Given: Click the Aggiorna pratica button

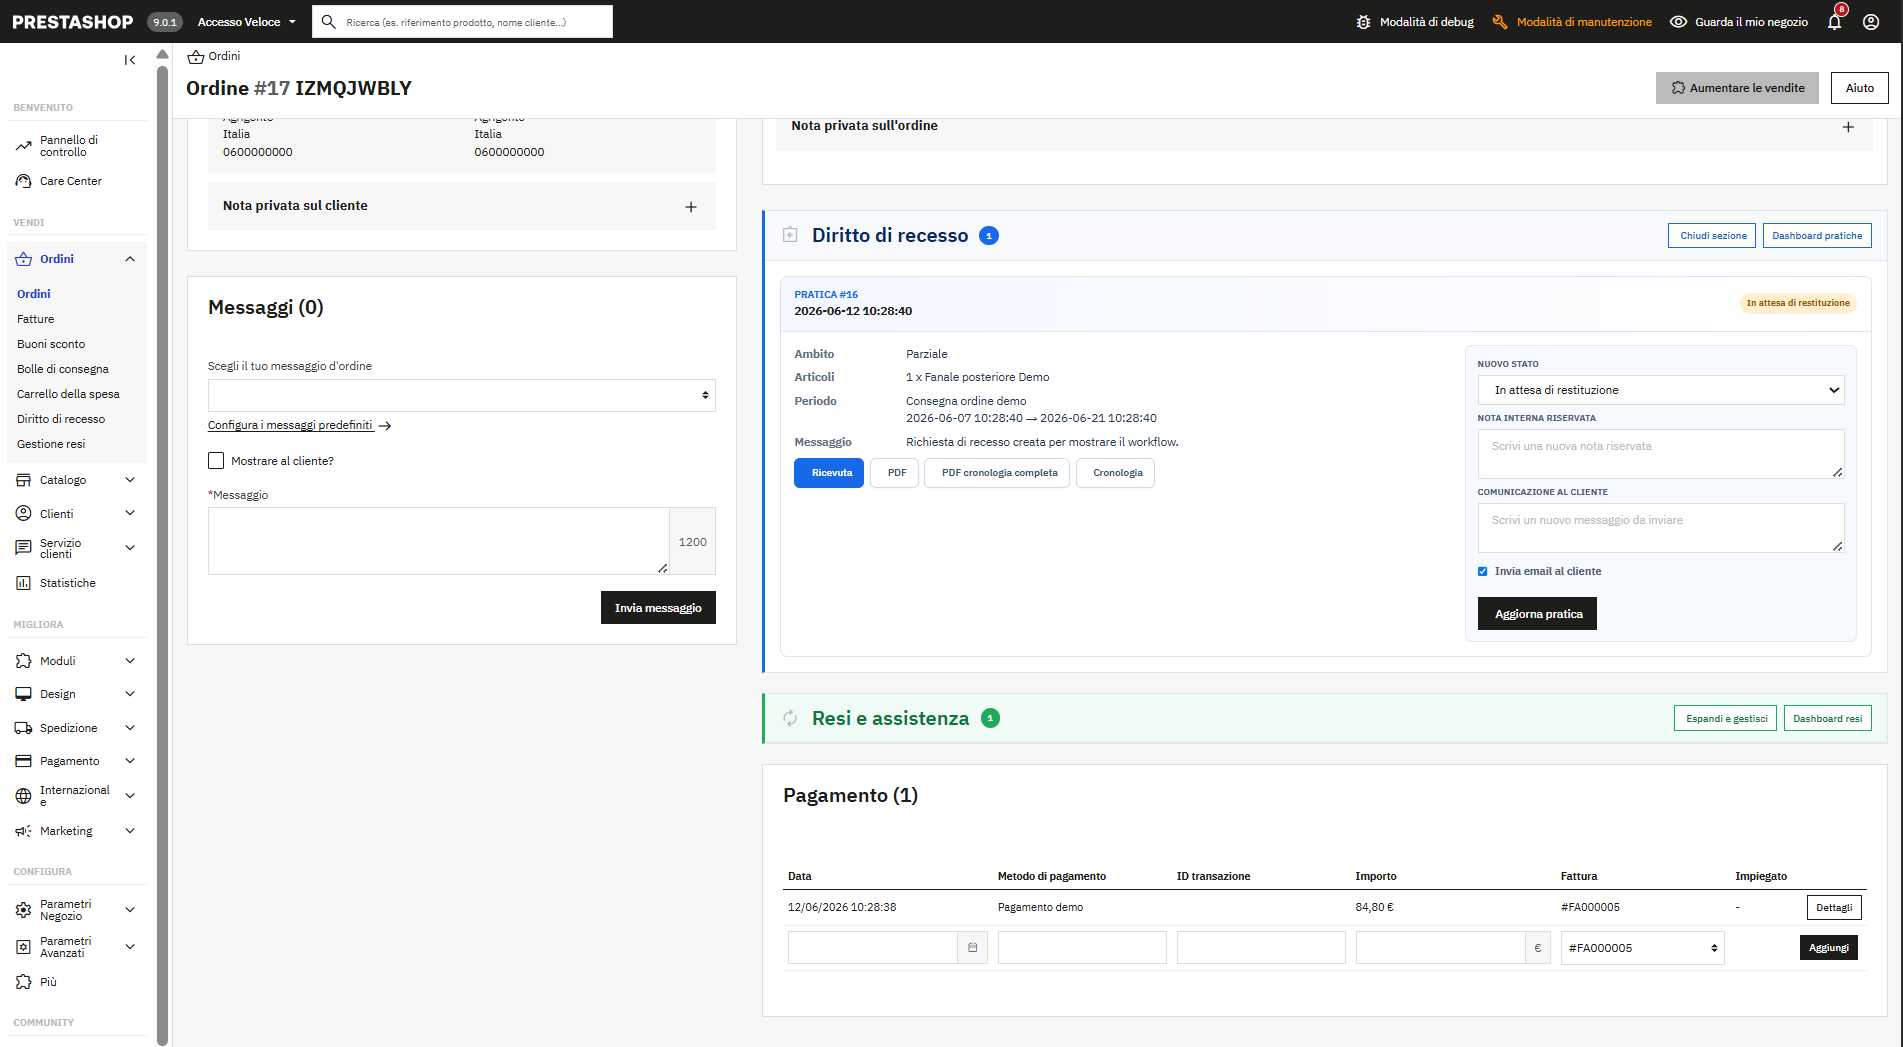Looking at the screenshot, I should pyautogui.click(x=1537, y=614).
